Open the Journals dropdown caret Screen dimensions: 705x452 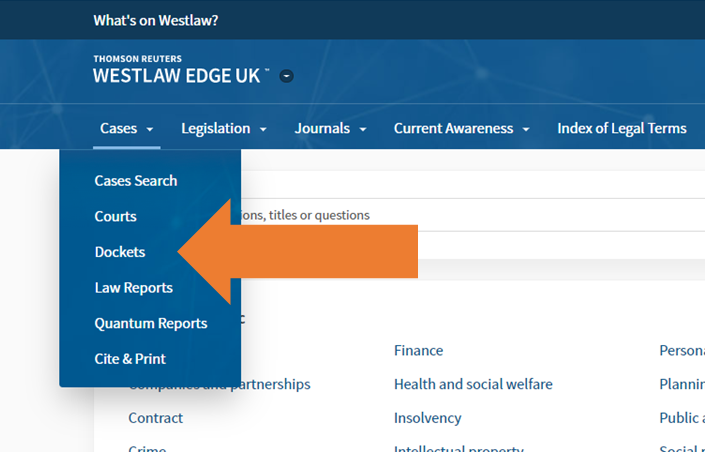click(363, 129)
